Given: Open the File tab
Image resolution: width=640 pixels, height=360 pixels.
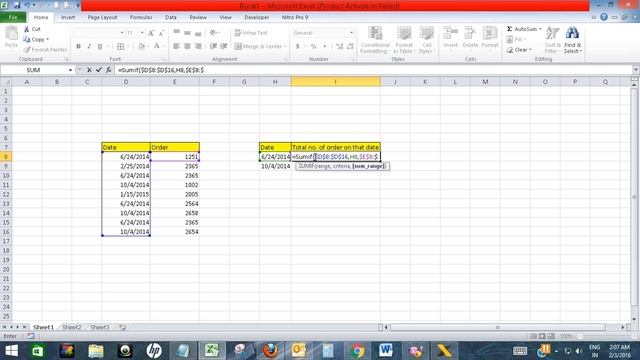Looking at the screenshot, I should (x=13, y=18).
